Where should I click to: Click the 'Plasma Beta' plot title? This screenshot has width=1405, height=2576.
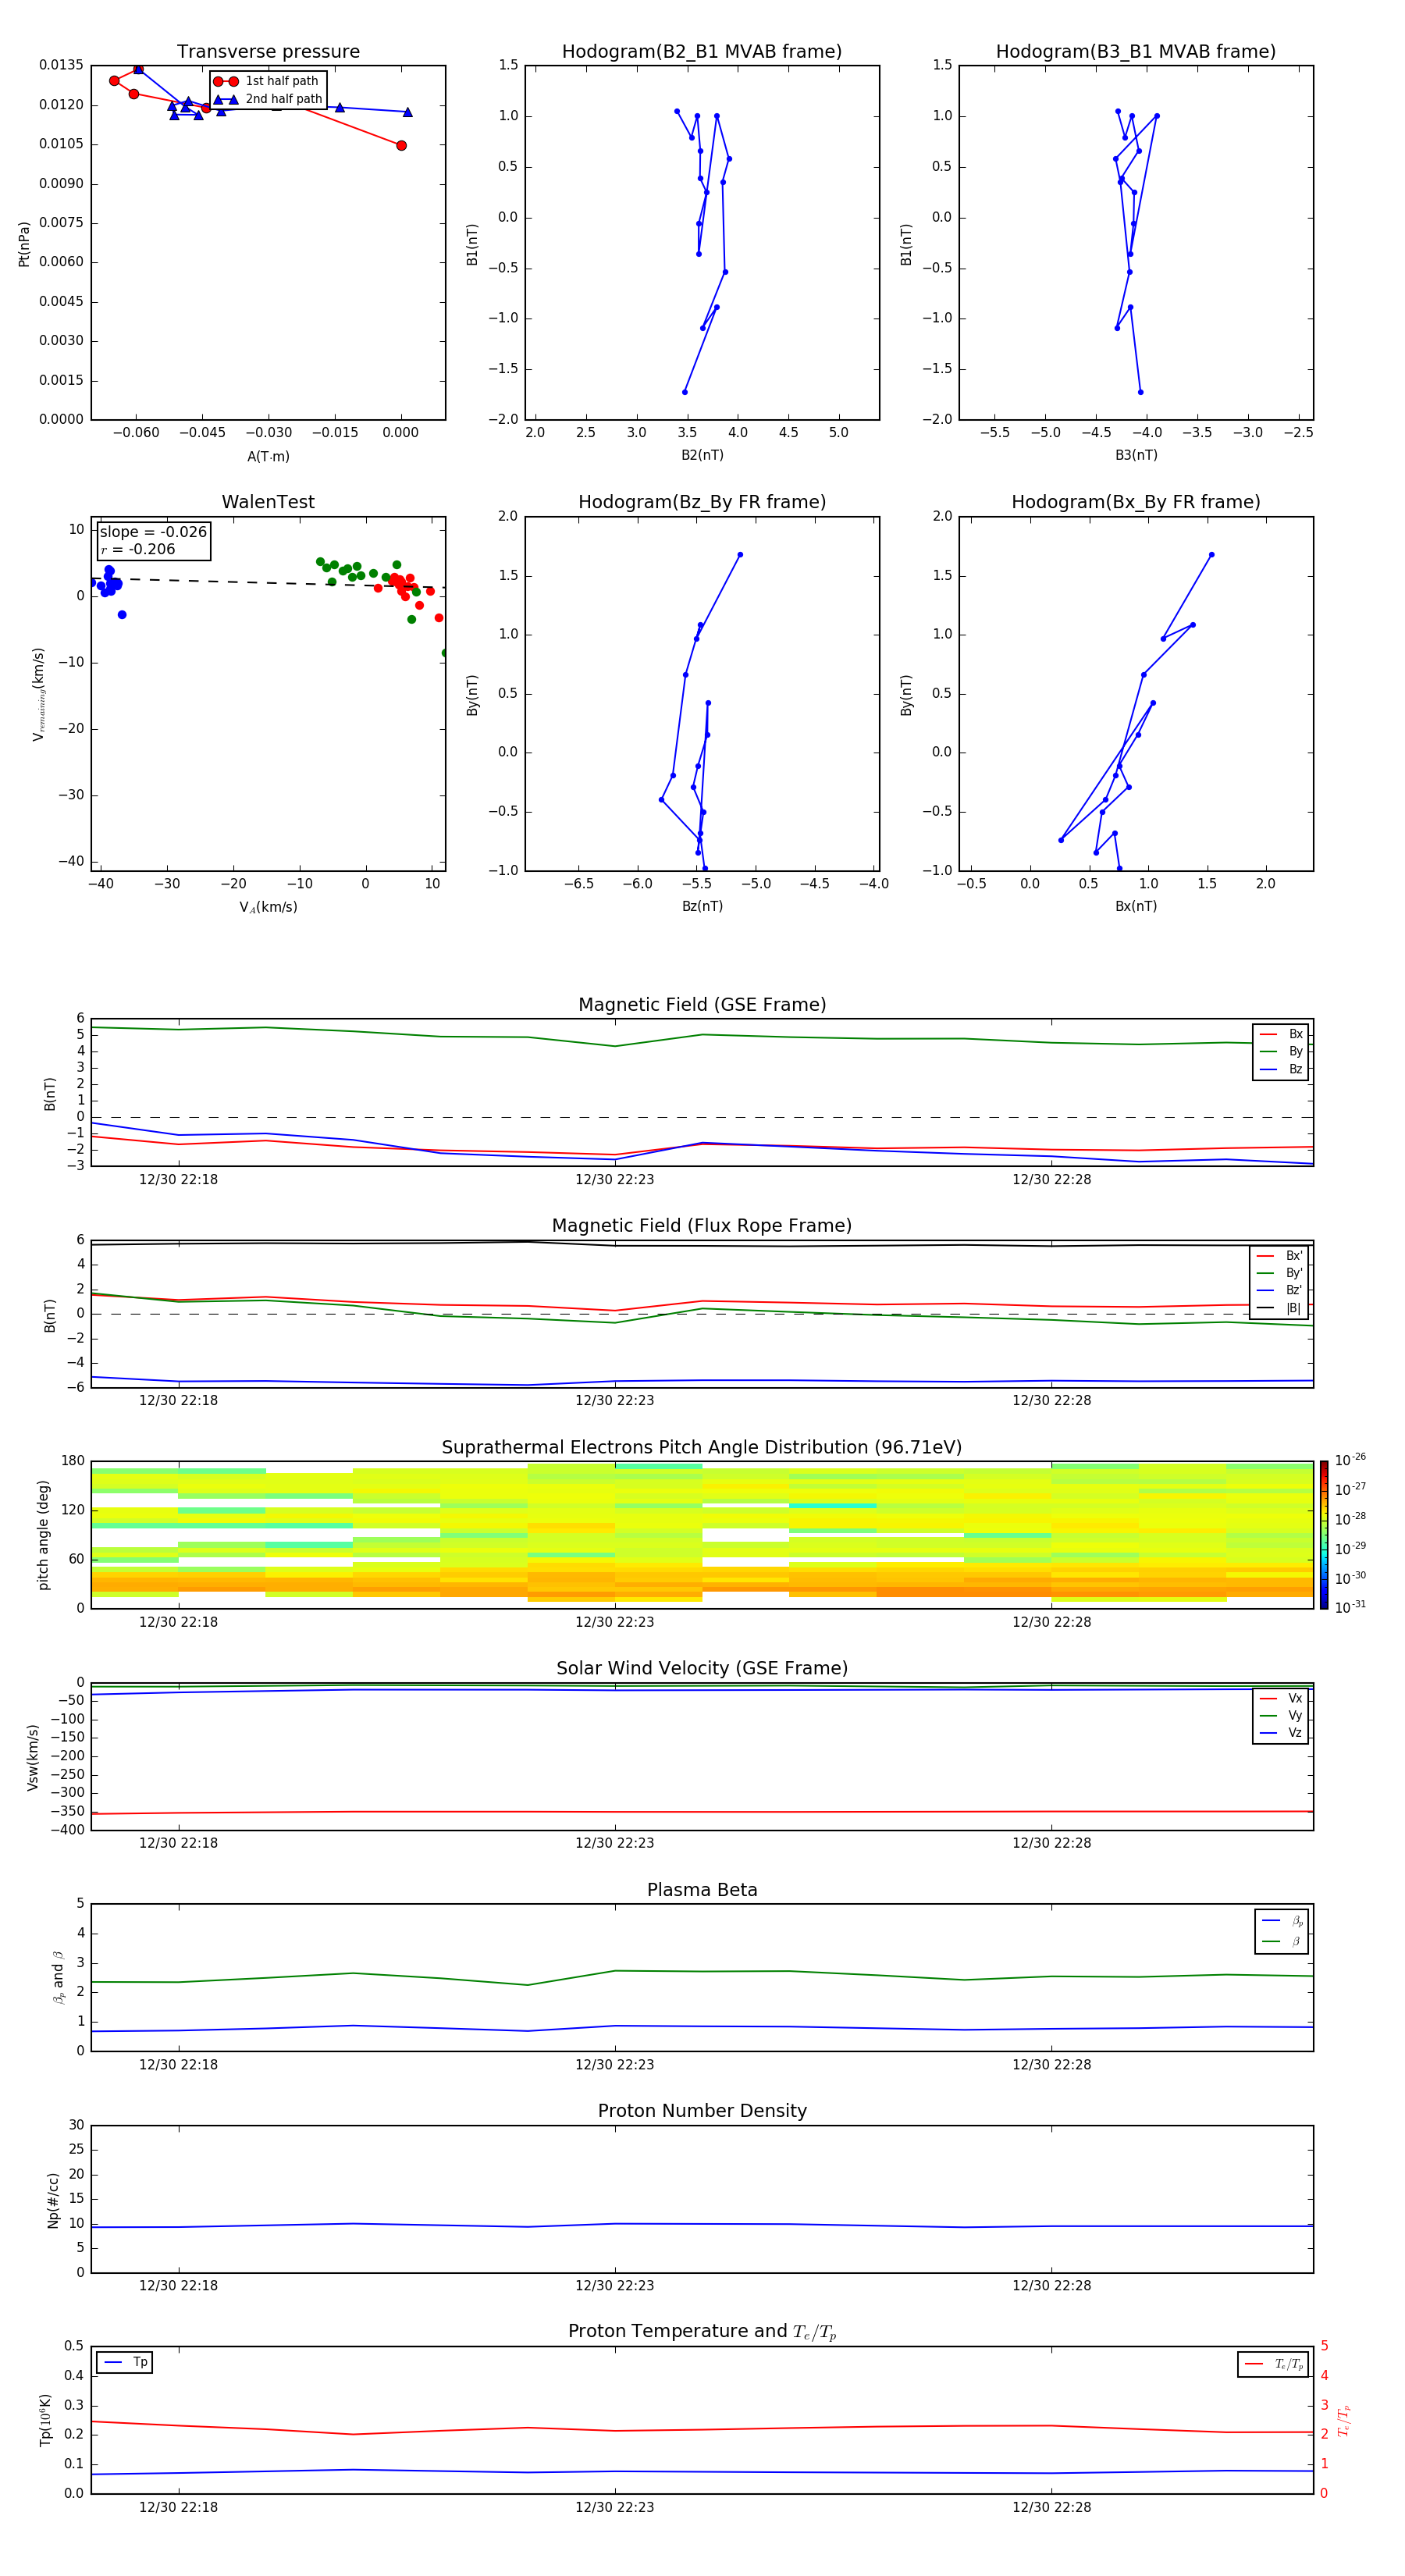tap(702, 1891)
